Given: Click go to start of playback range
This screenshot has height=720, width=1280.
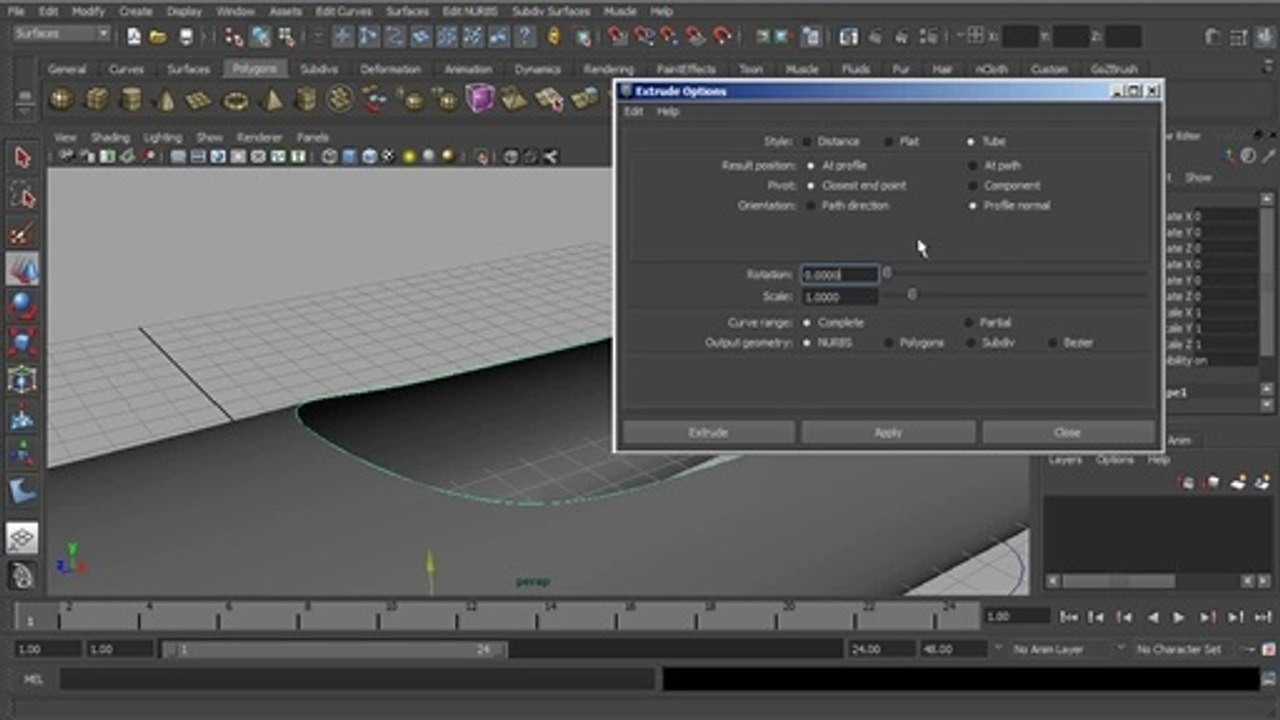Looking at the screenshot, I should 1069,617.
